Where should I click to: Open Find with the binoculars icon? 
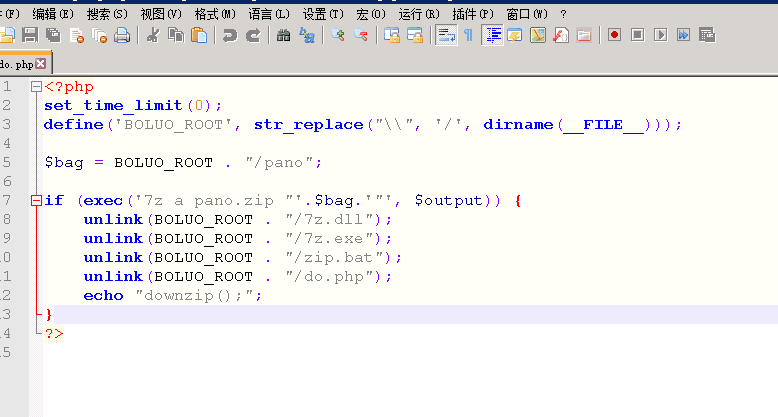(284, 36)
